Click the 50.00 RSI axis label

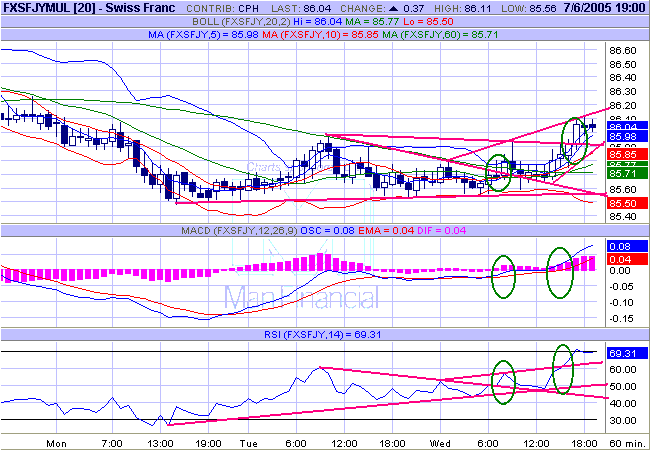(x=622, y=387)
